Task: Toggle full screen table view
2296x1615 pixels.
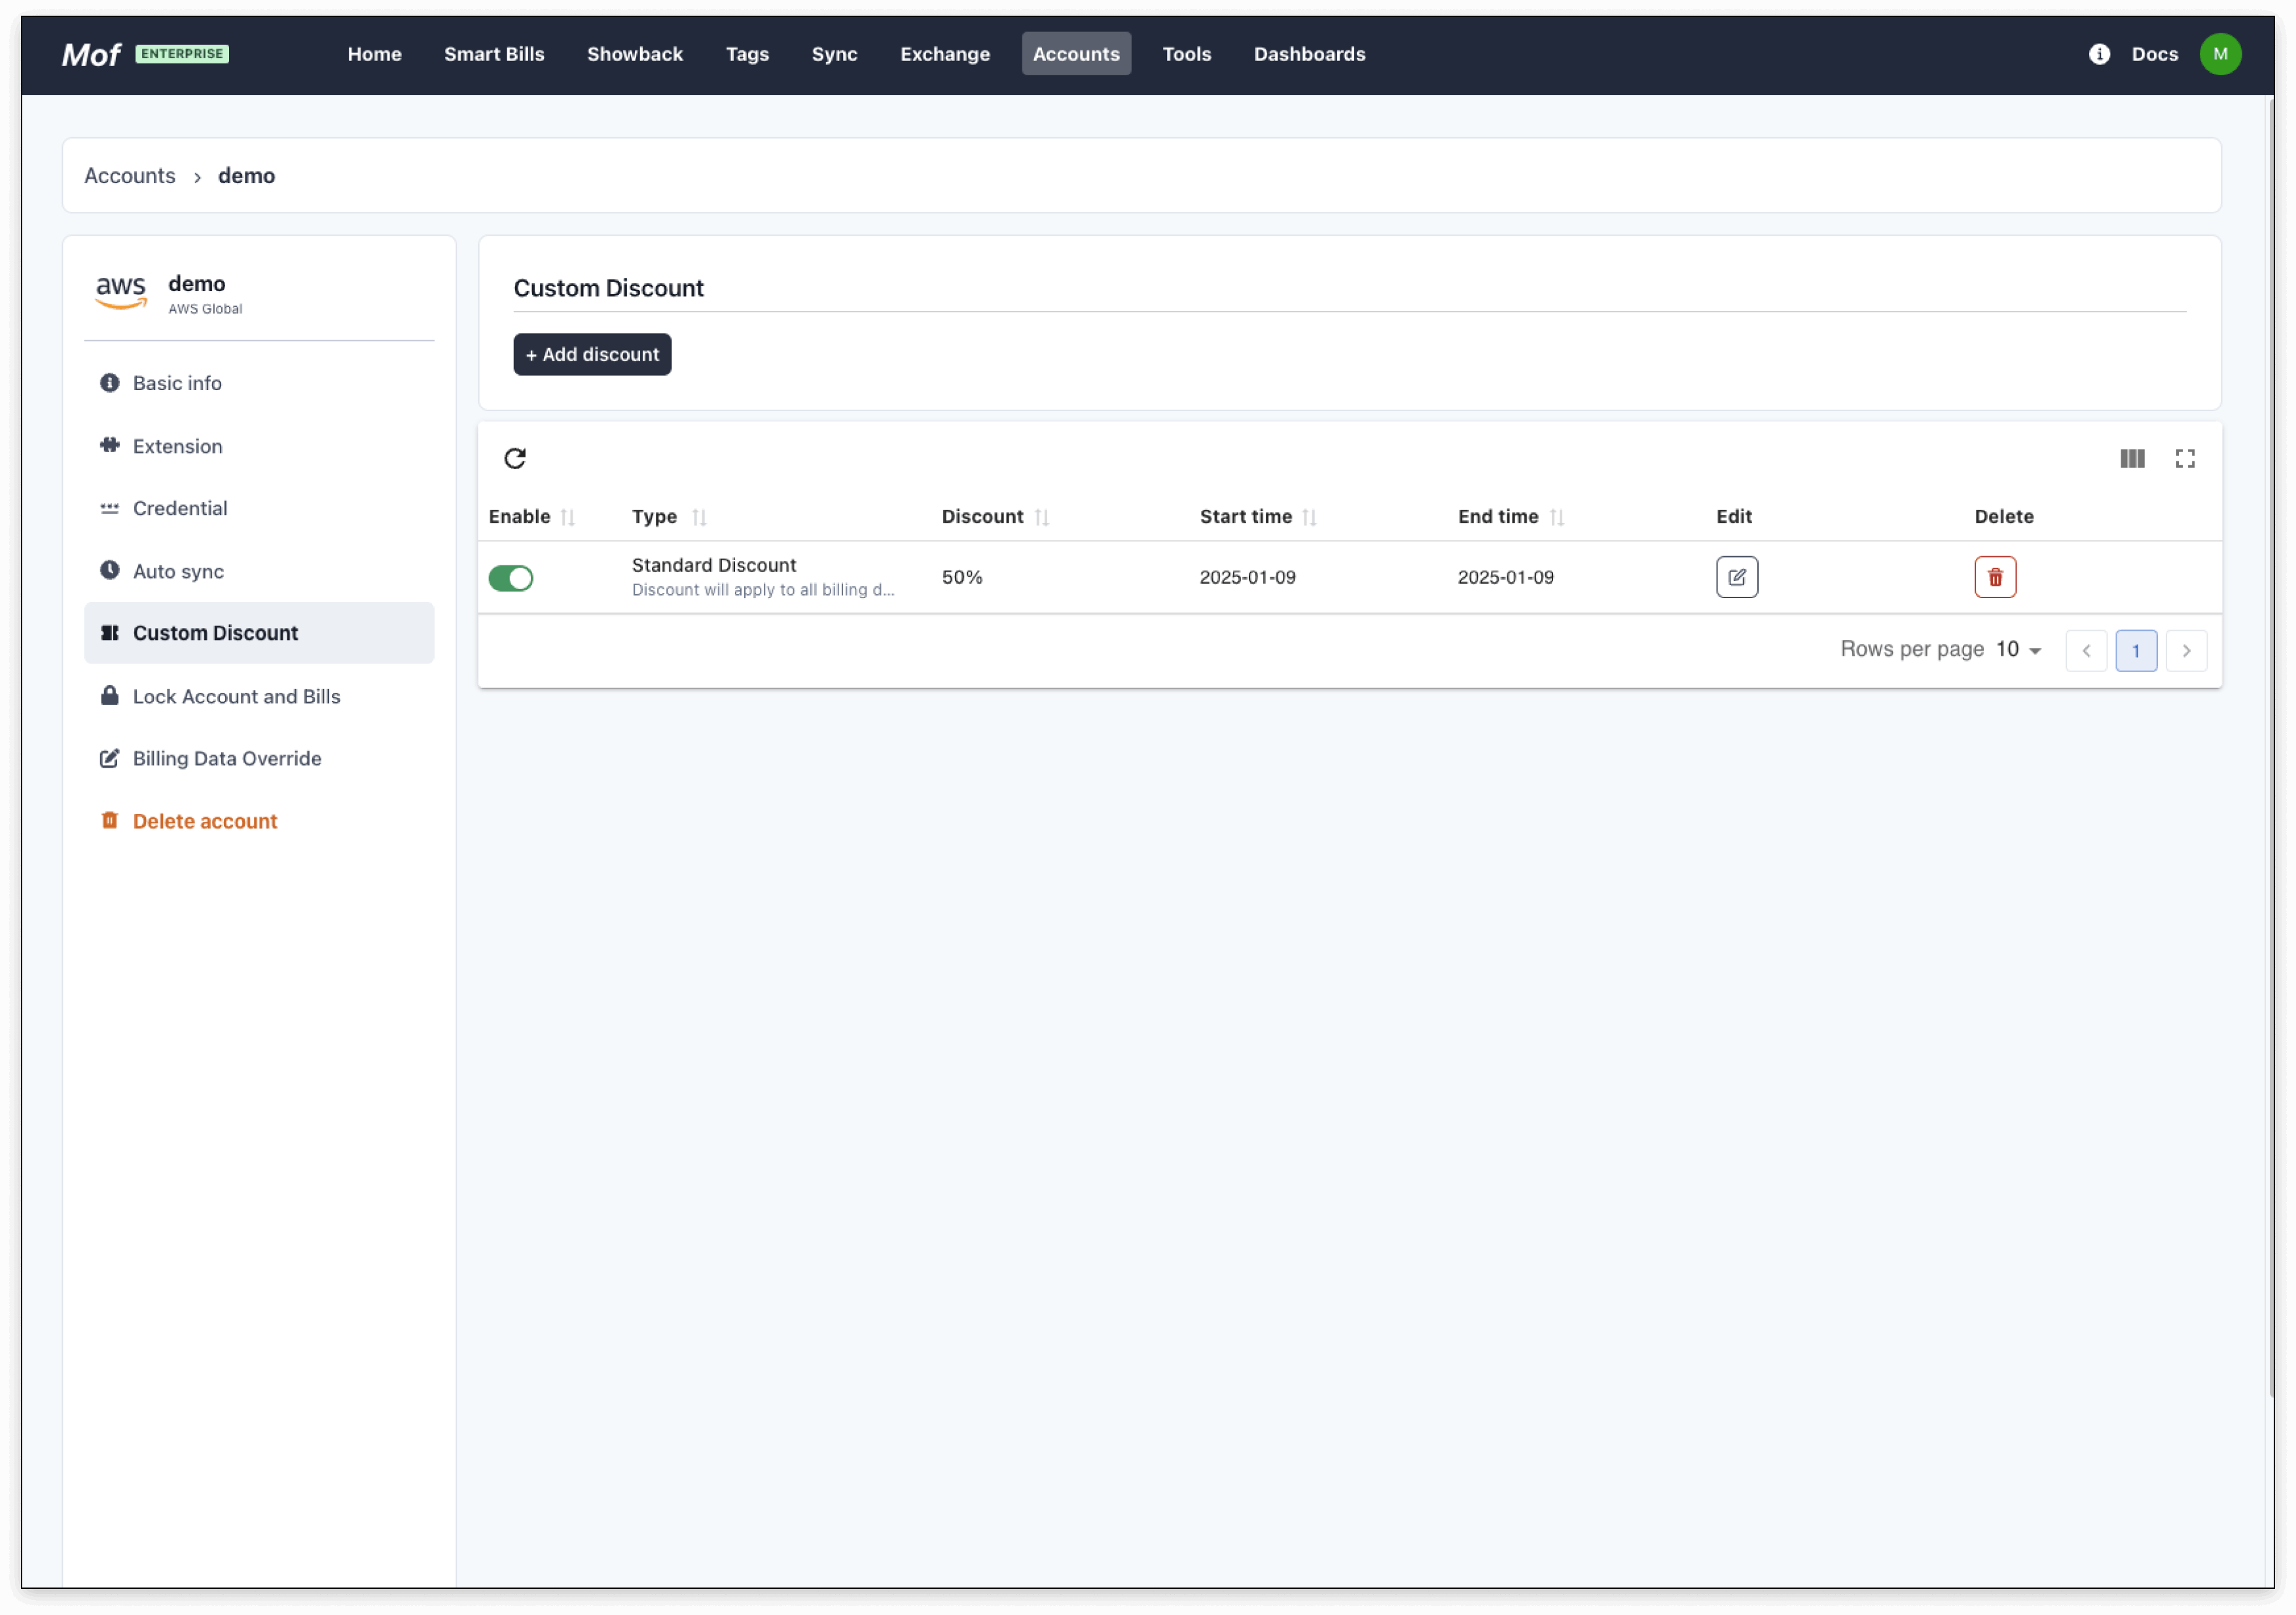Action: 2185,458
